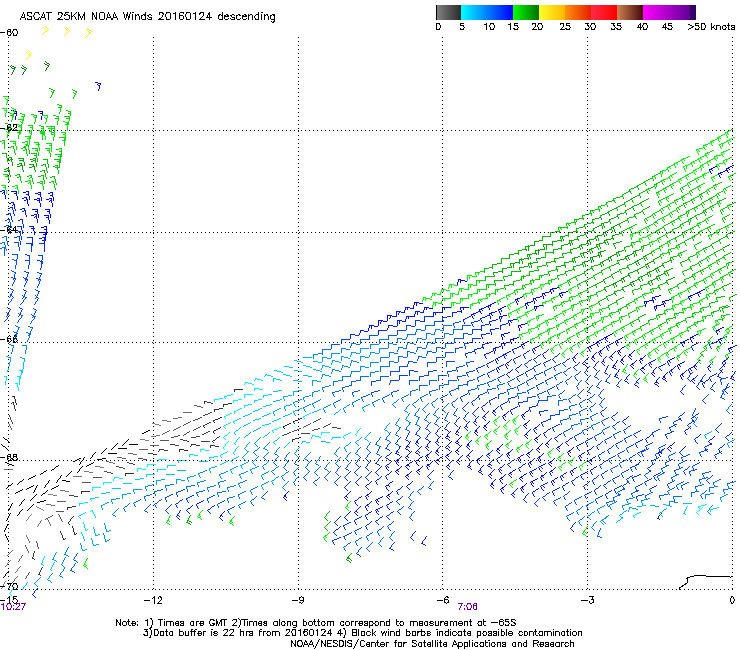Click the purple time stamp '7:08'
Viewport: 740px width, 650px height.
click(467, 607)
